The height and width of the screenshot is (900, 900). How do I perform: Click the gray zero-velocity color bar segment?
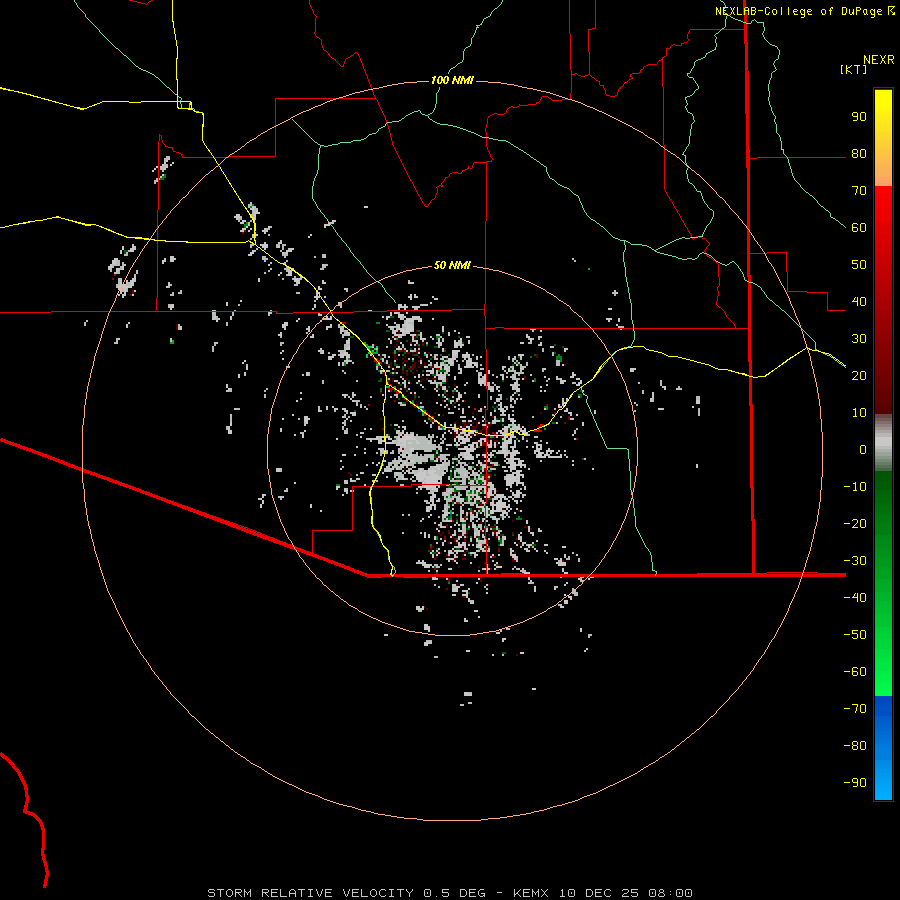click(883, 444)
